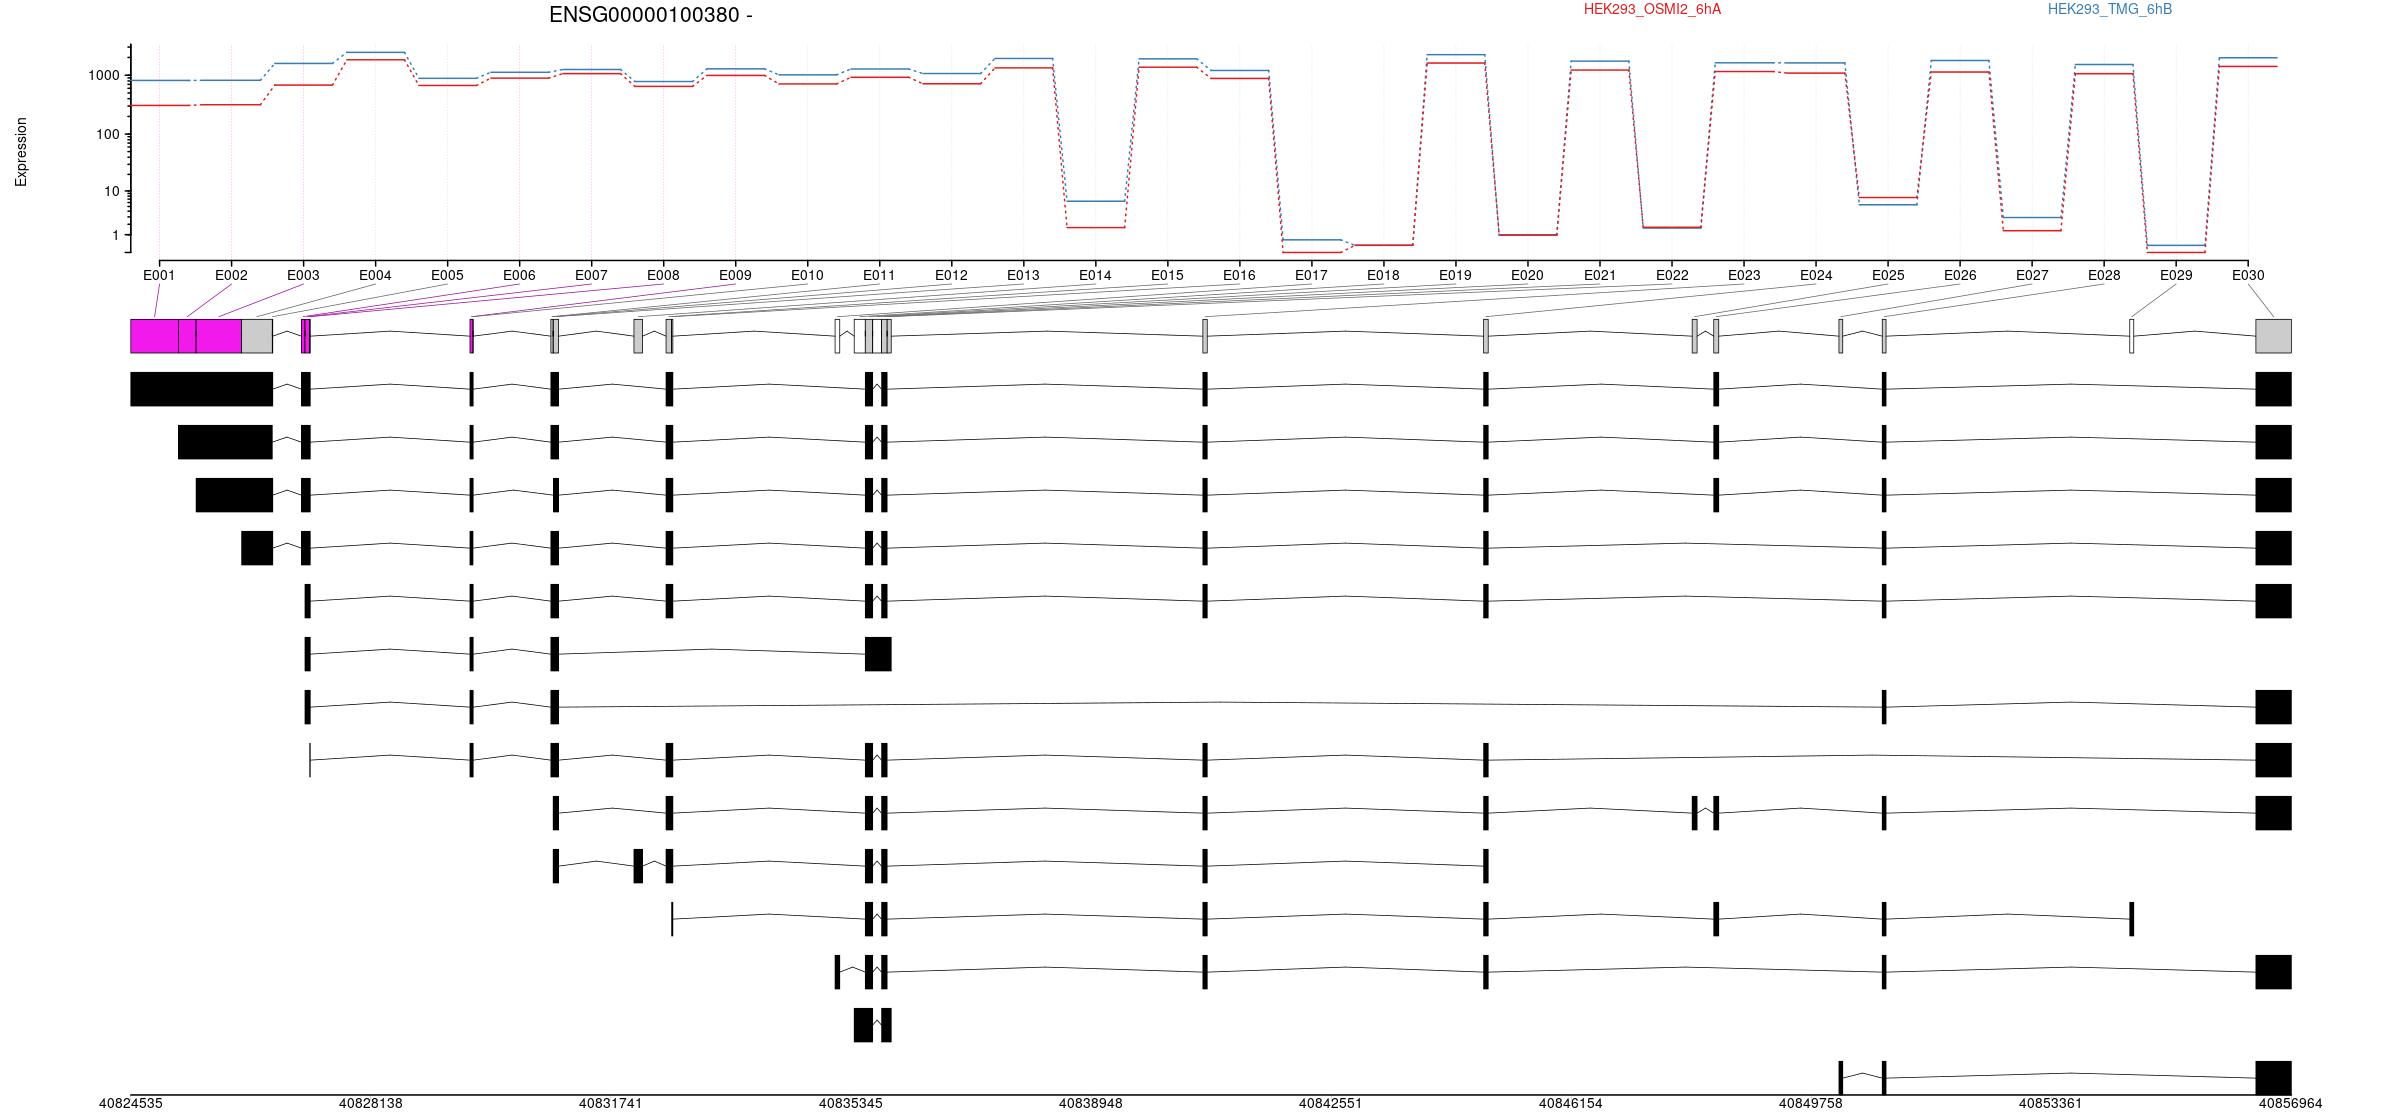Click the 1000 tick on expression axis
The height and width of the screenshot is (1120, 2400).
point(104,76)
